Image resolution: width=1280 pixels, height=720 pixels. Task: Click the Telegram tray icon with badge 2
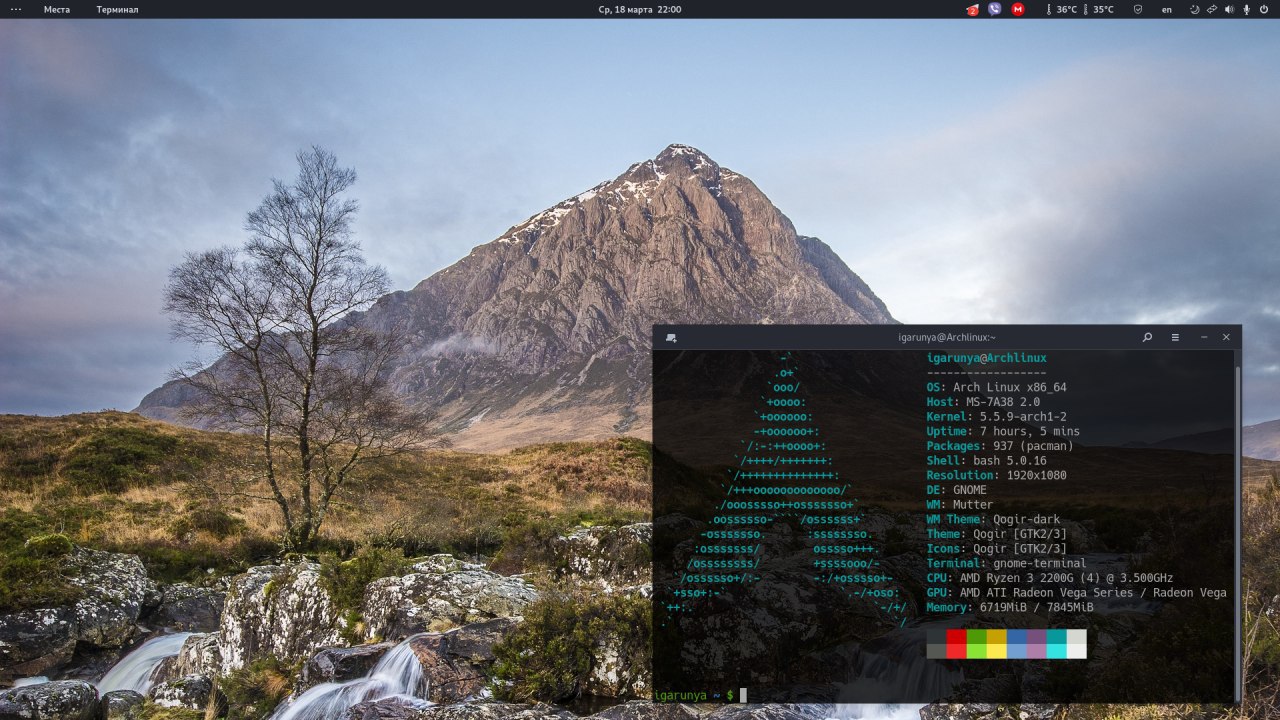[x=972, y=9]
